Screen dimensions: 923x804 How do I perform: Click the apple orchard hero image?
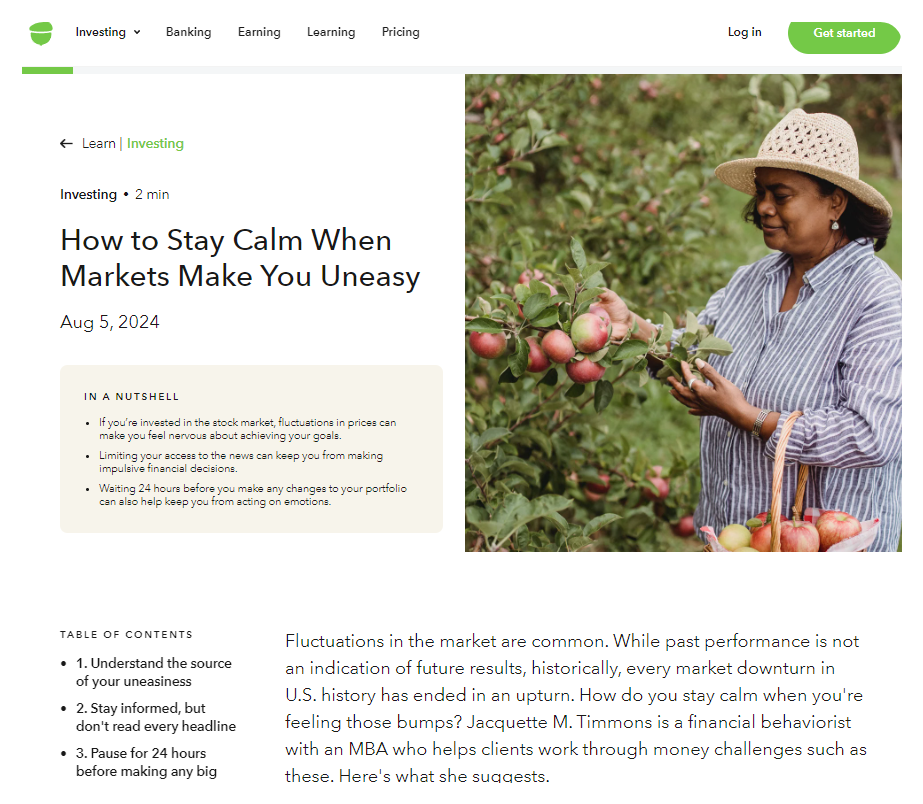click(683, 313)
